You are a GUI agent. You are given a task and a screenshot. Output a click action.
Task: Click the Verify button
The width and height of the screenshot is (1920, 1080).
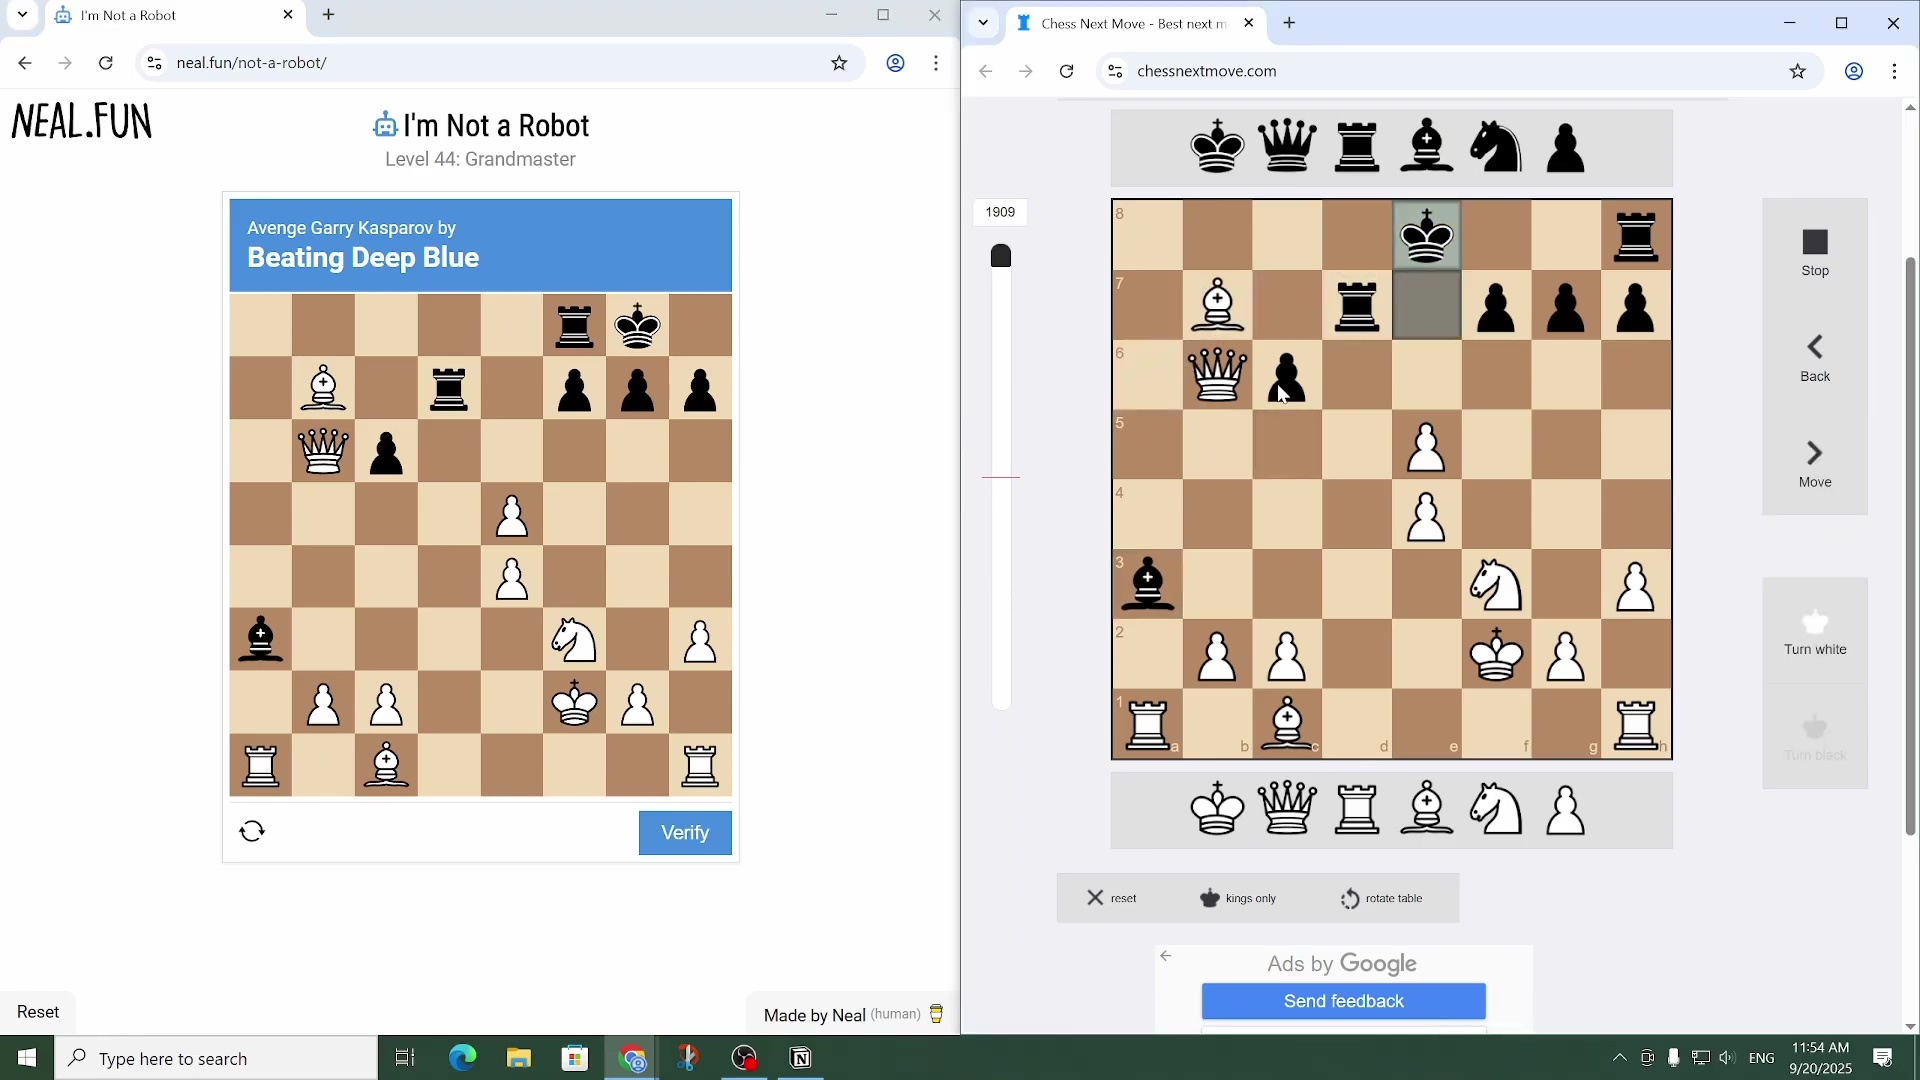coord(685,833)
